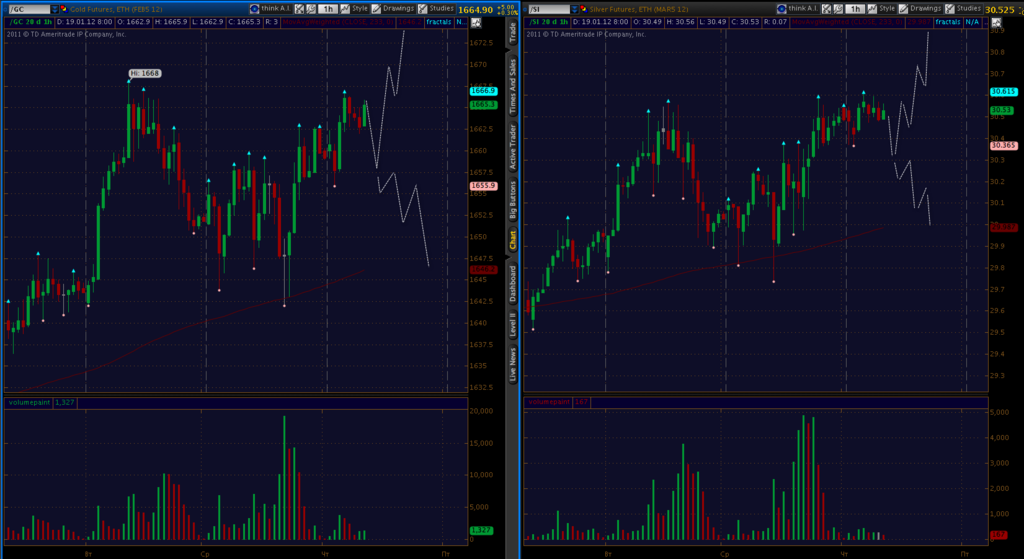1024x559 pixels.
Task: Open the /GC symbol dropdown arrow
Action: [55, 10]
